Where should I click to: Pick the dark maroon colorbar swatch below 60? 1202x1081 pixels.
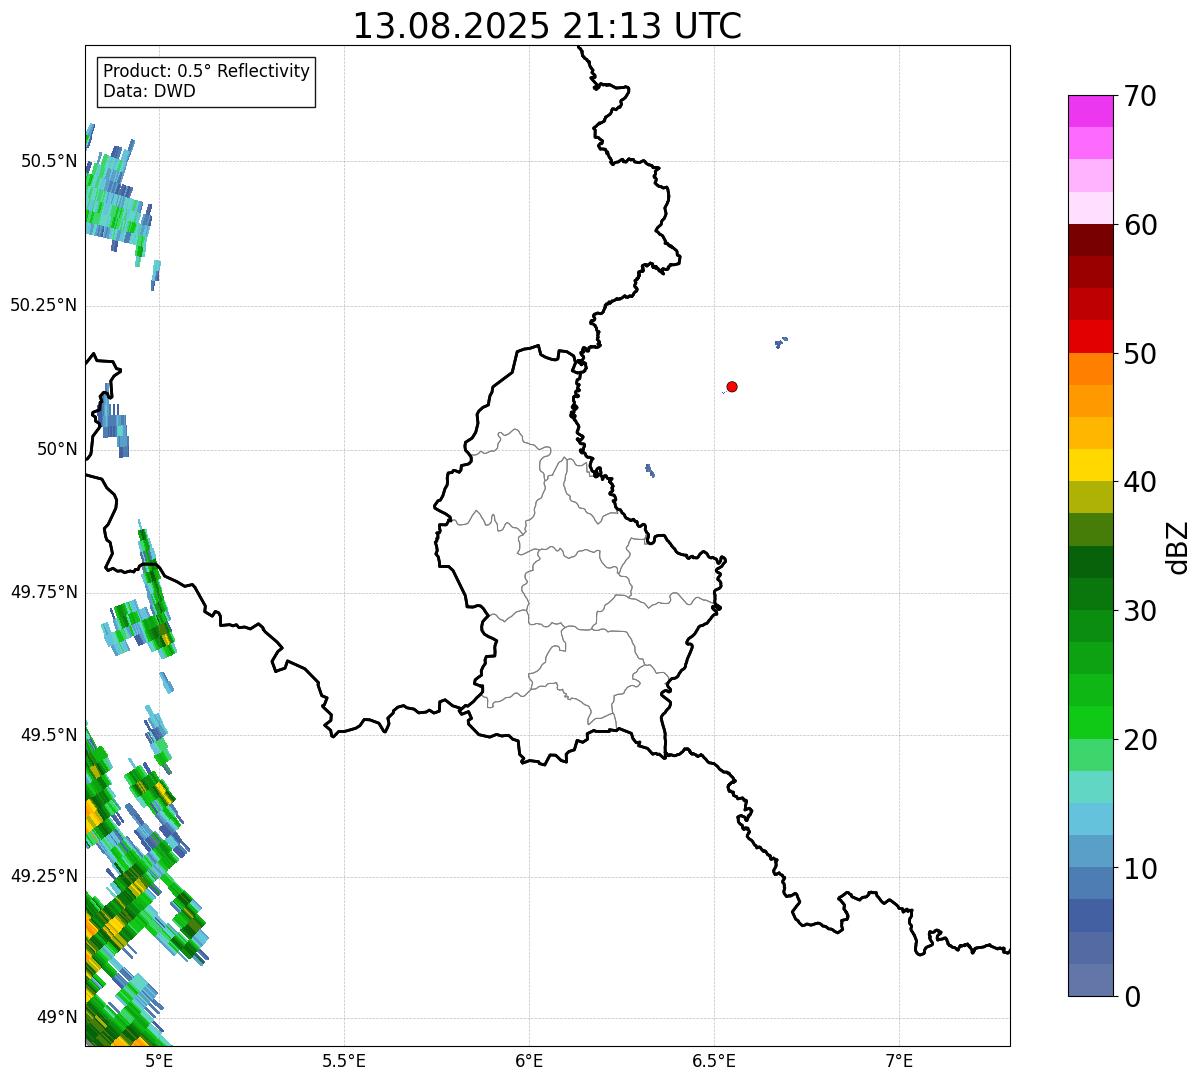(1091, 240)
